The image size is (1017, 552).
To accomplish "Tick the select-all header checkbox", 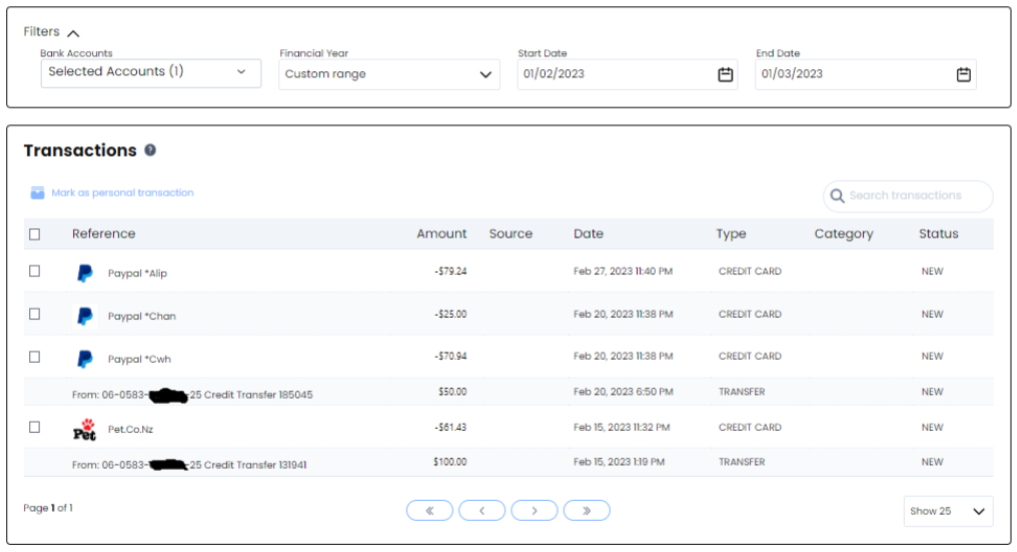I will coord(34,234).
